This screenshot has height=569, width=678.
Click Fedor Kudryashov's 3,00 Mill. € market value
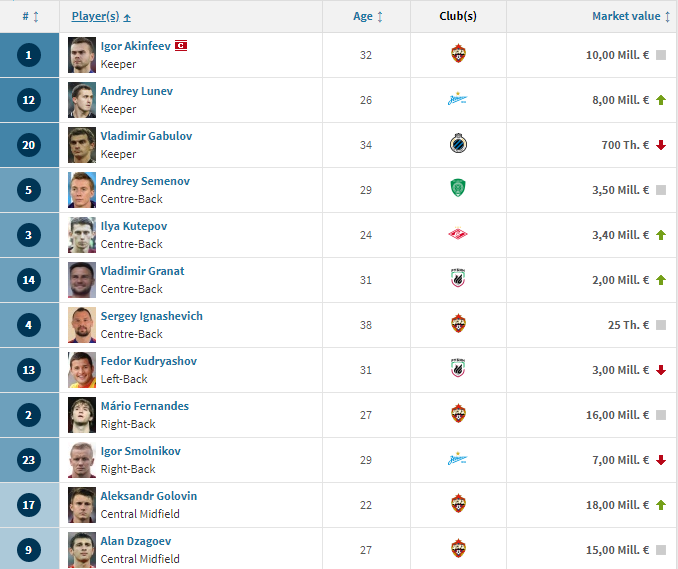620,370
